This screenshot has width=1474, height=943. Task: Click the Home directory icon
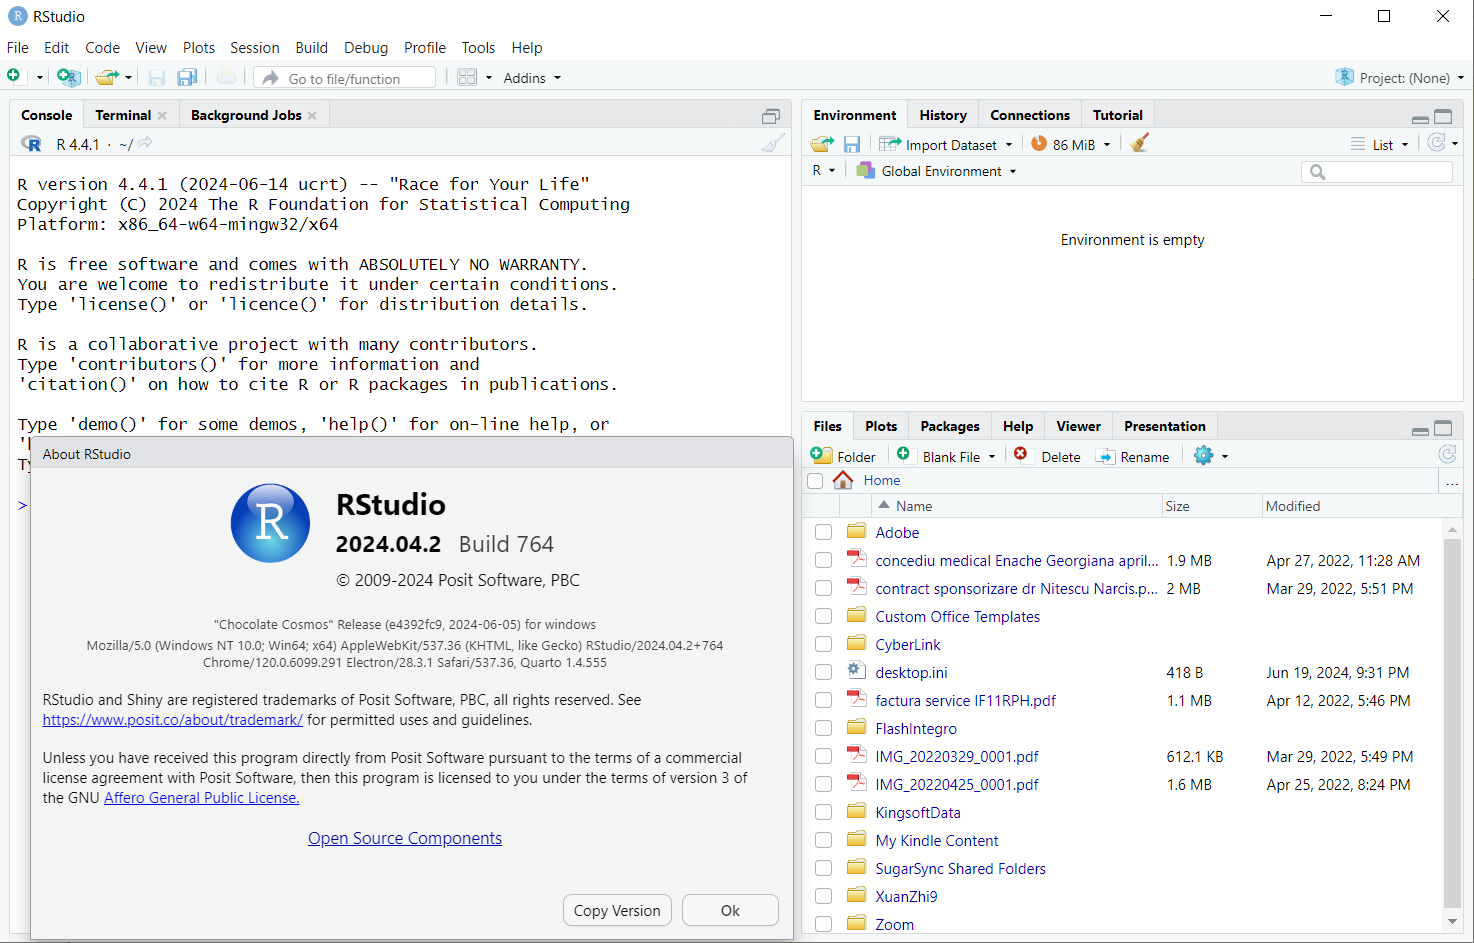point(843,480)
